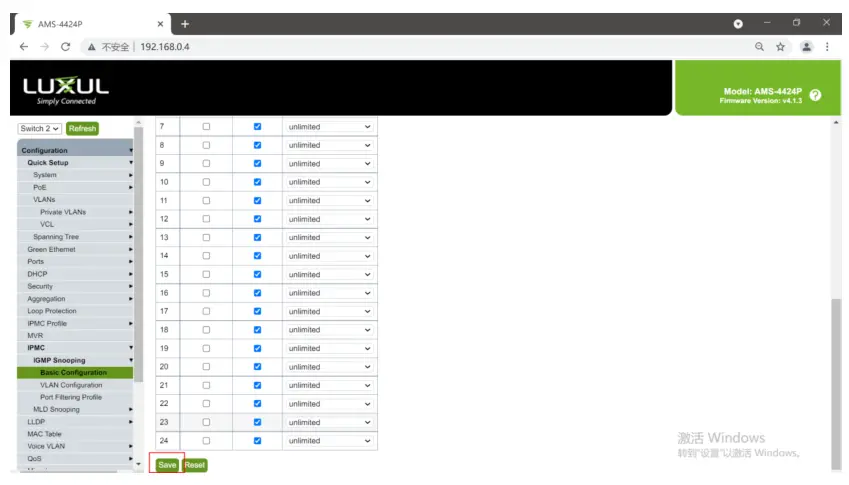Open the MVR menu item
Viewport: 849px width, 485px height.
tap(75, 336)
